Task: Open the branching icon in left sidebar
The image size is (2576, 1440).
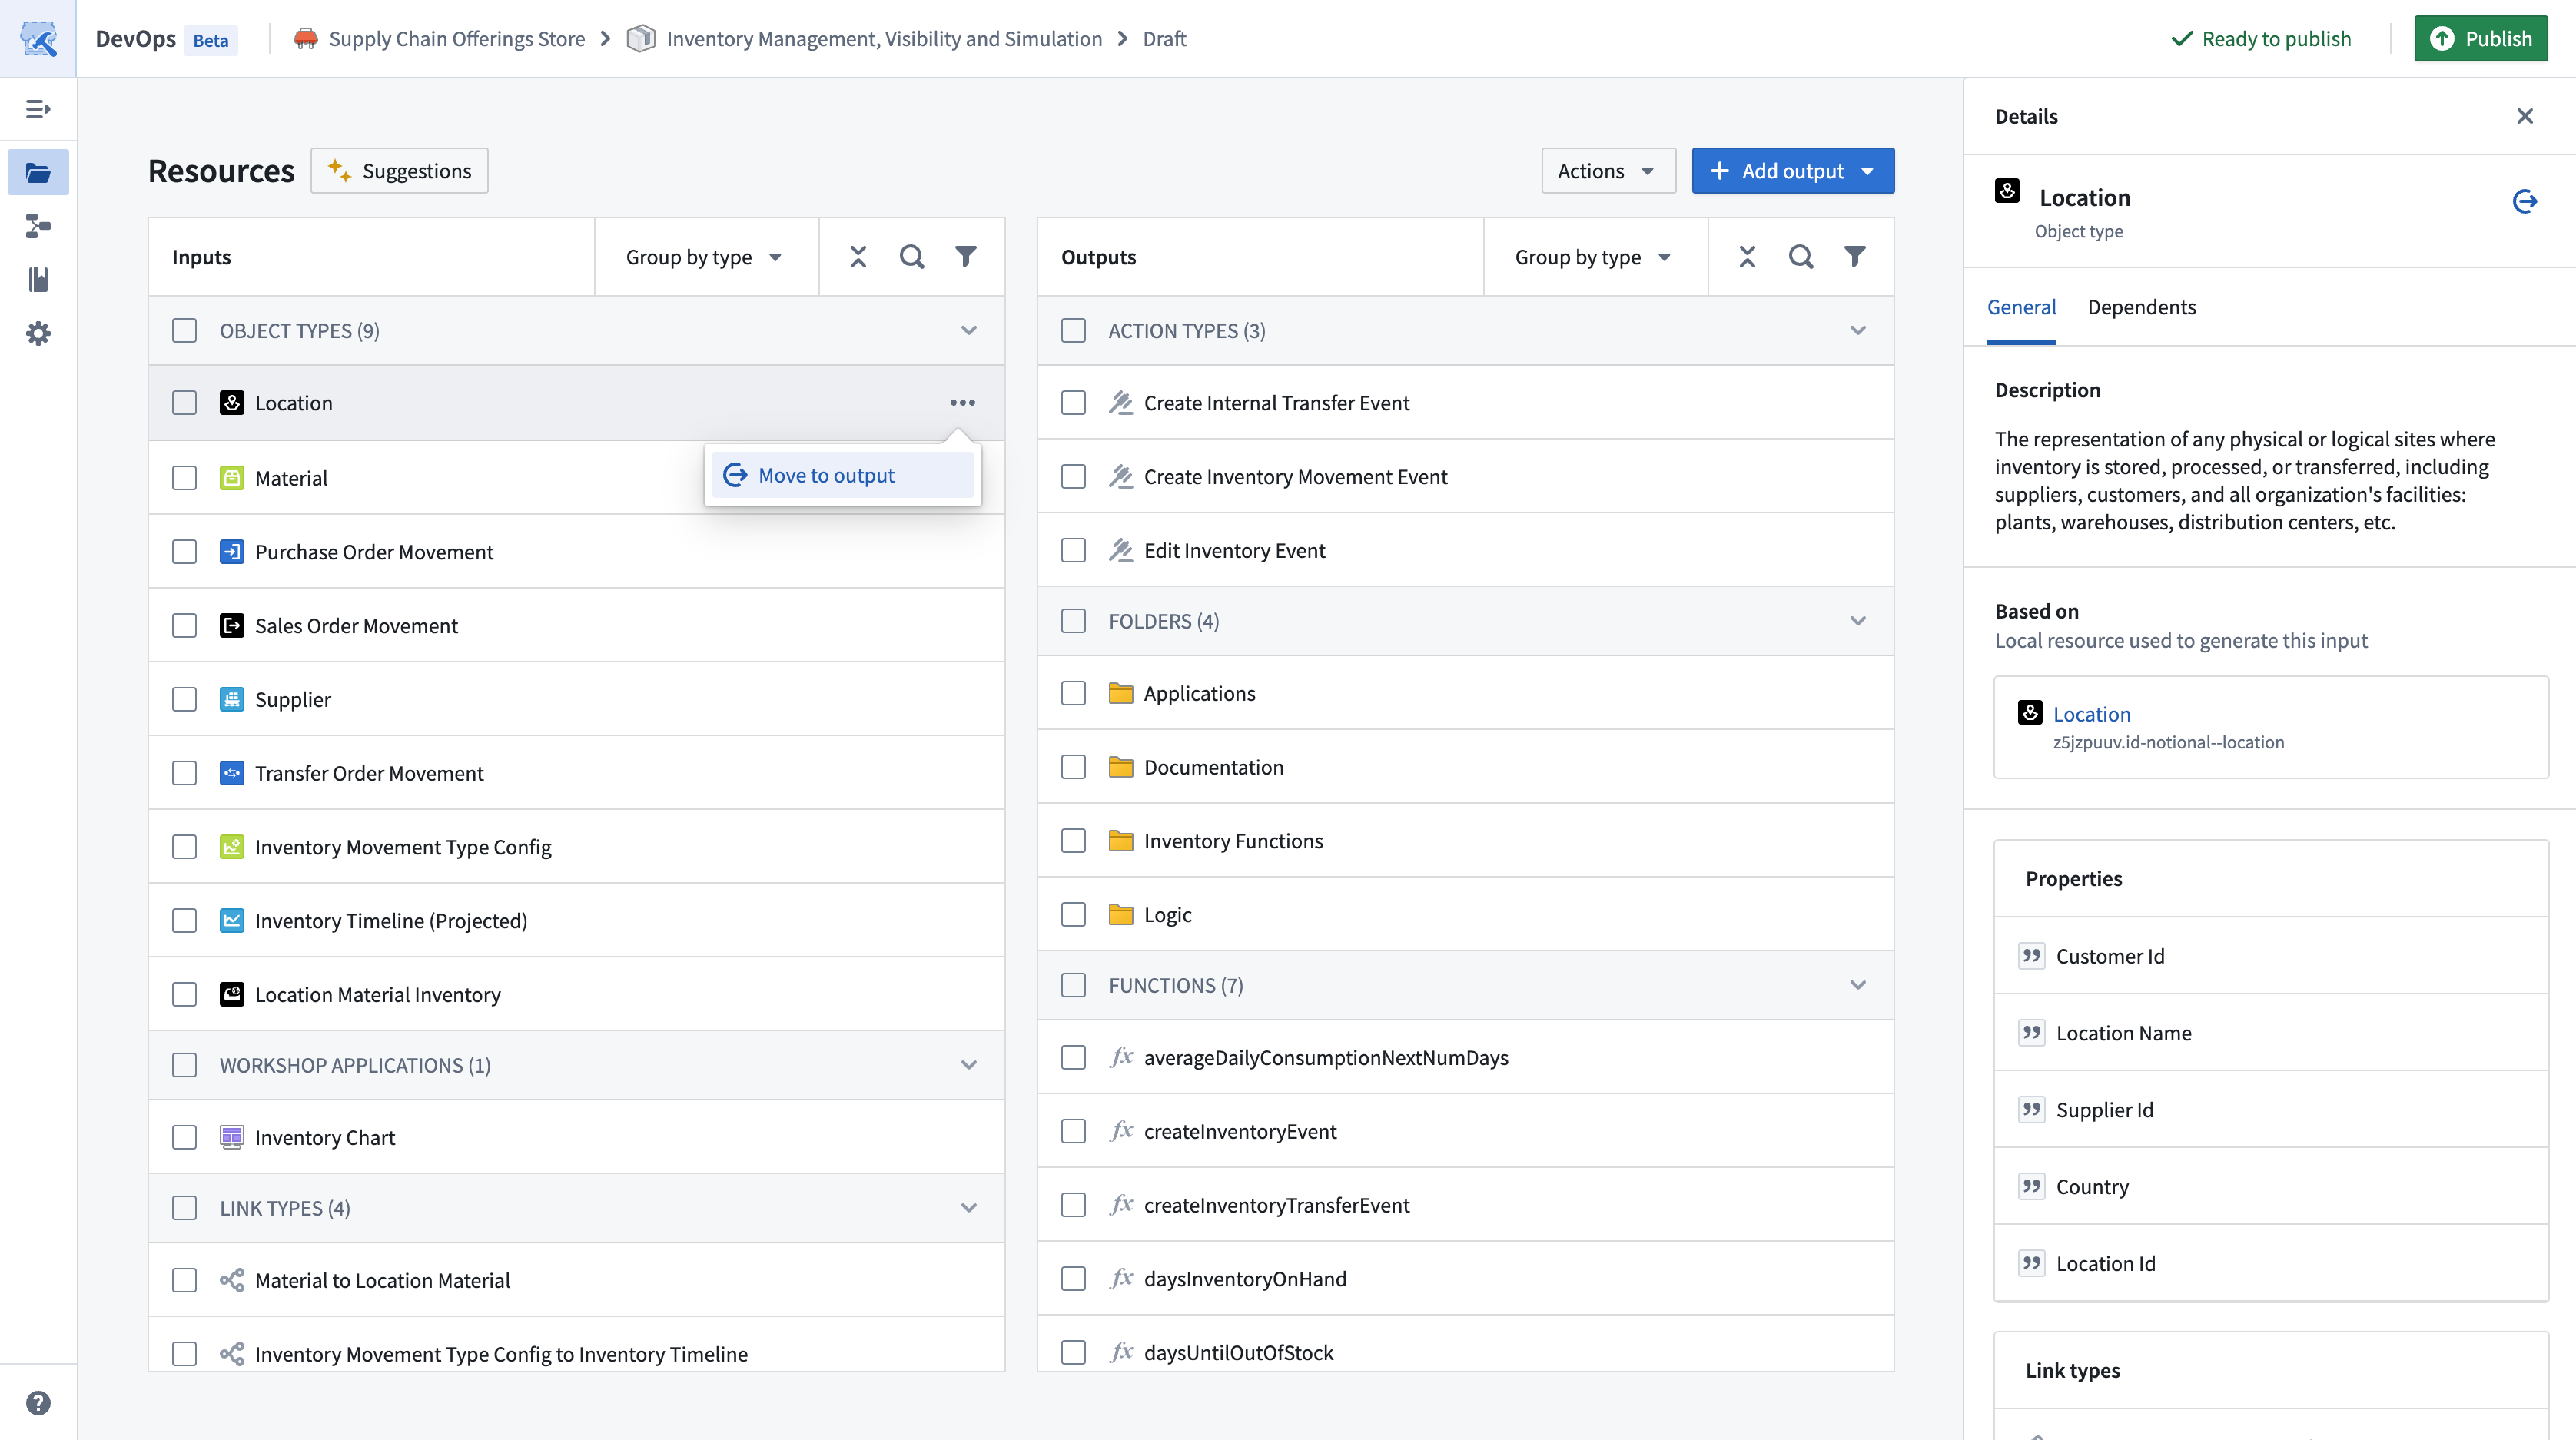Action: 38,226
